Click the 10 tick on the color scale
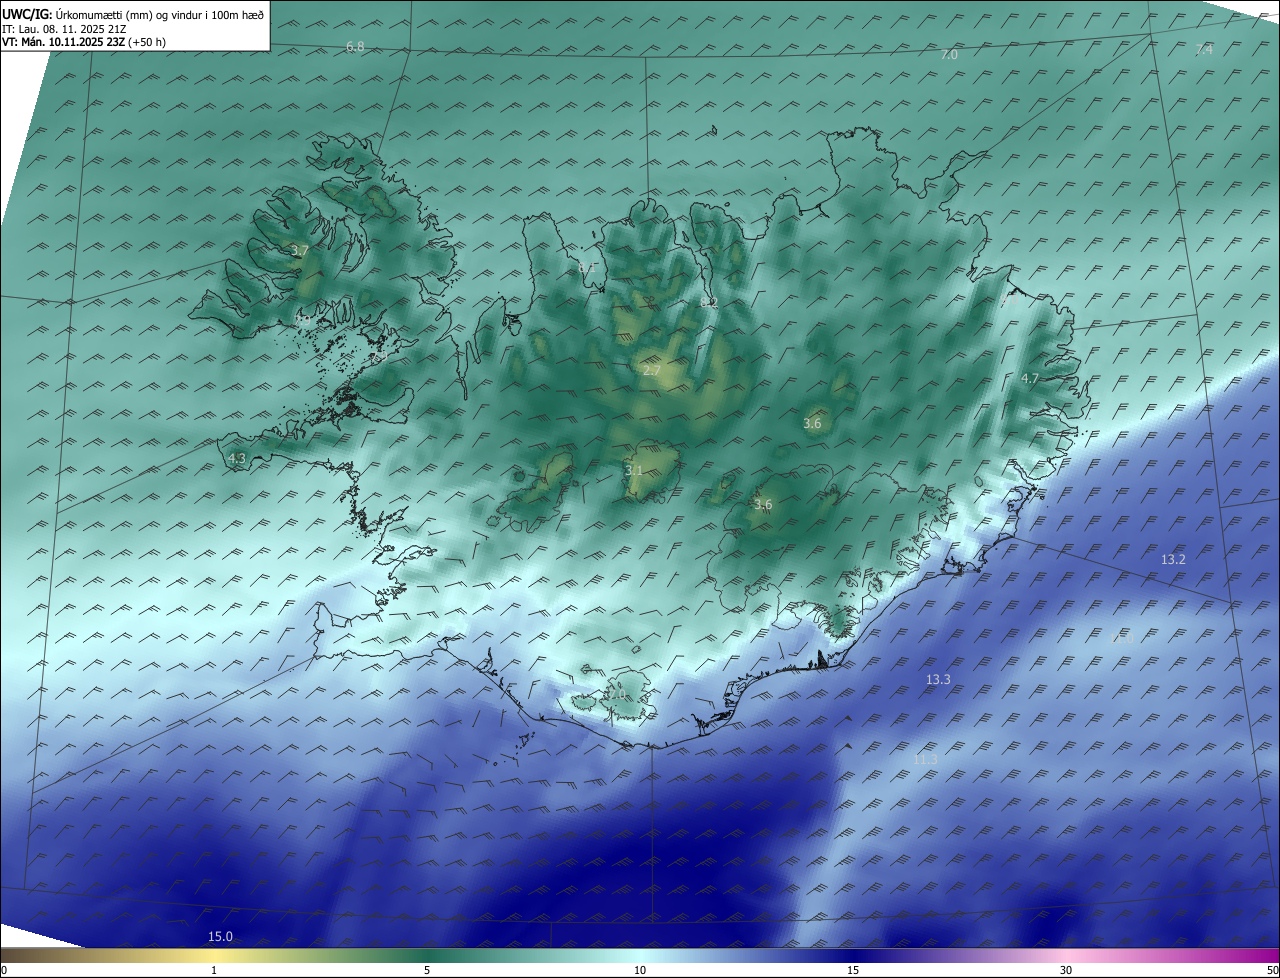This screenshot has height=978, width=1280. (640, 970)
